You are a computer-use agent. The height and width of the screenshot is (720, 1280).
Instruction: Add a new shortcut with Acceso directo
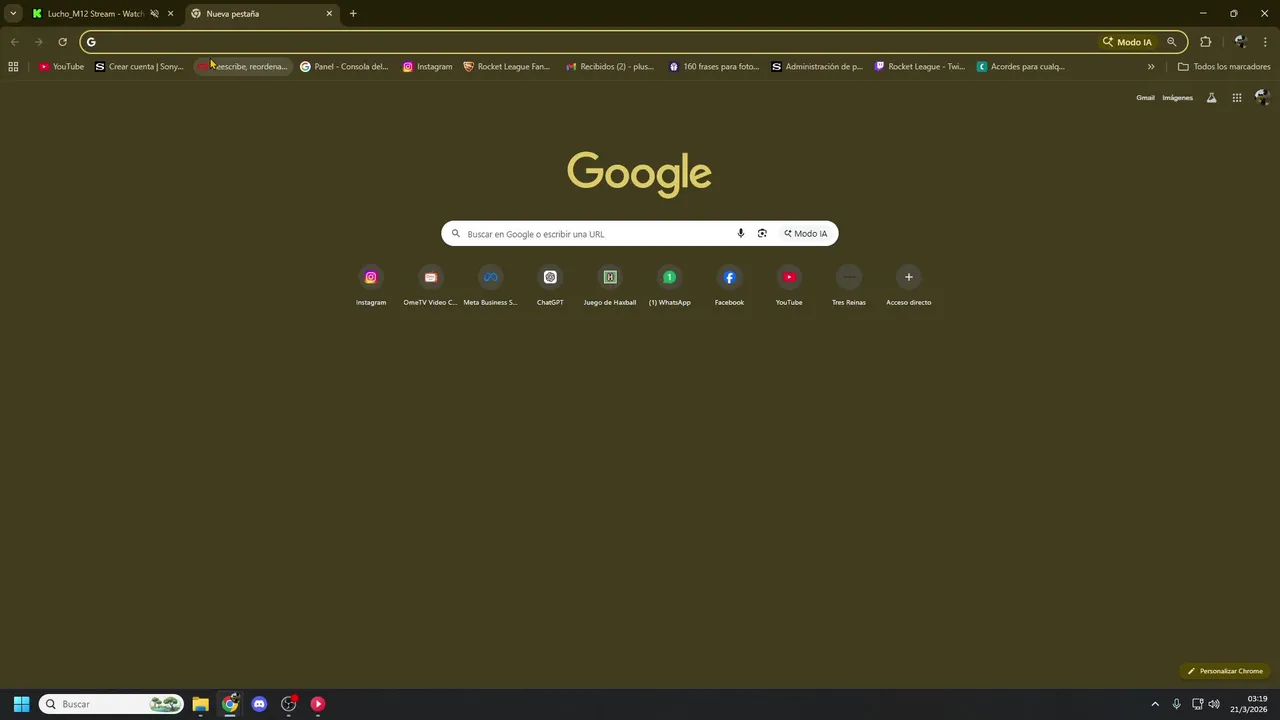point(908,285)
